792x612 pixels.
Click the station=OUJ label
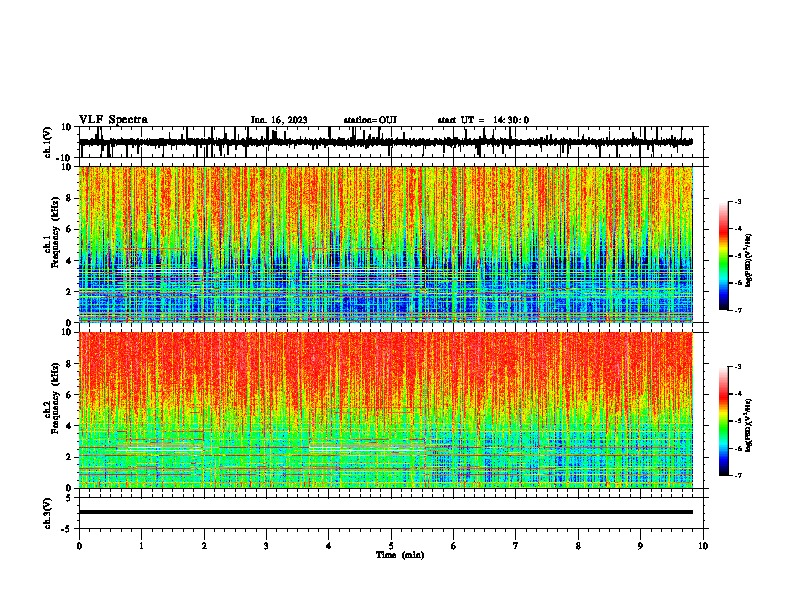pos(370,120)
